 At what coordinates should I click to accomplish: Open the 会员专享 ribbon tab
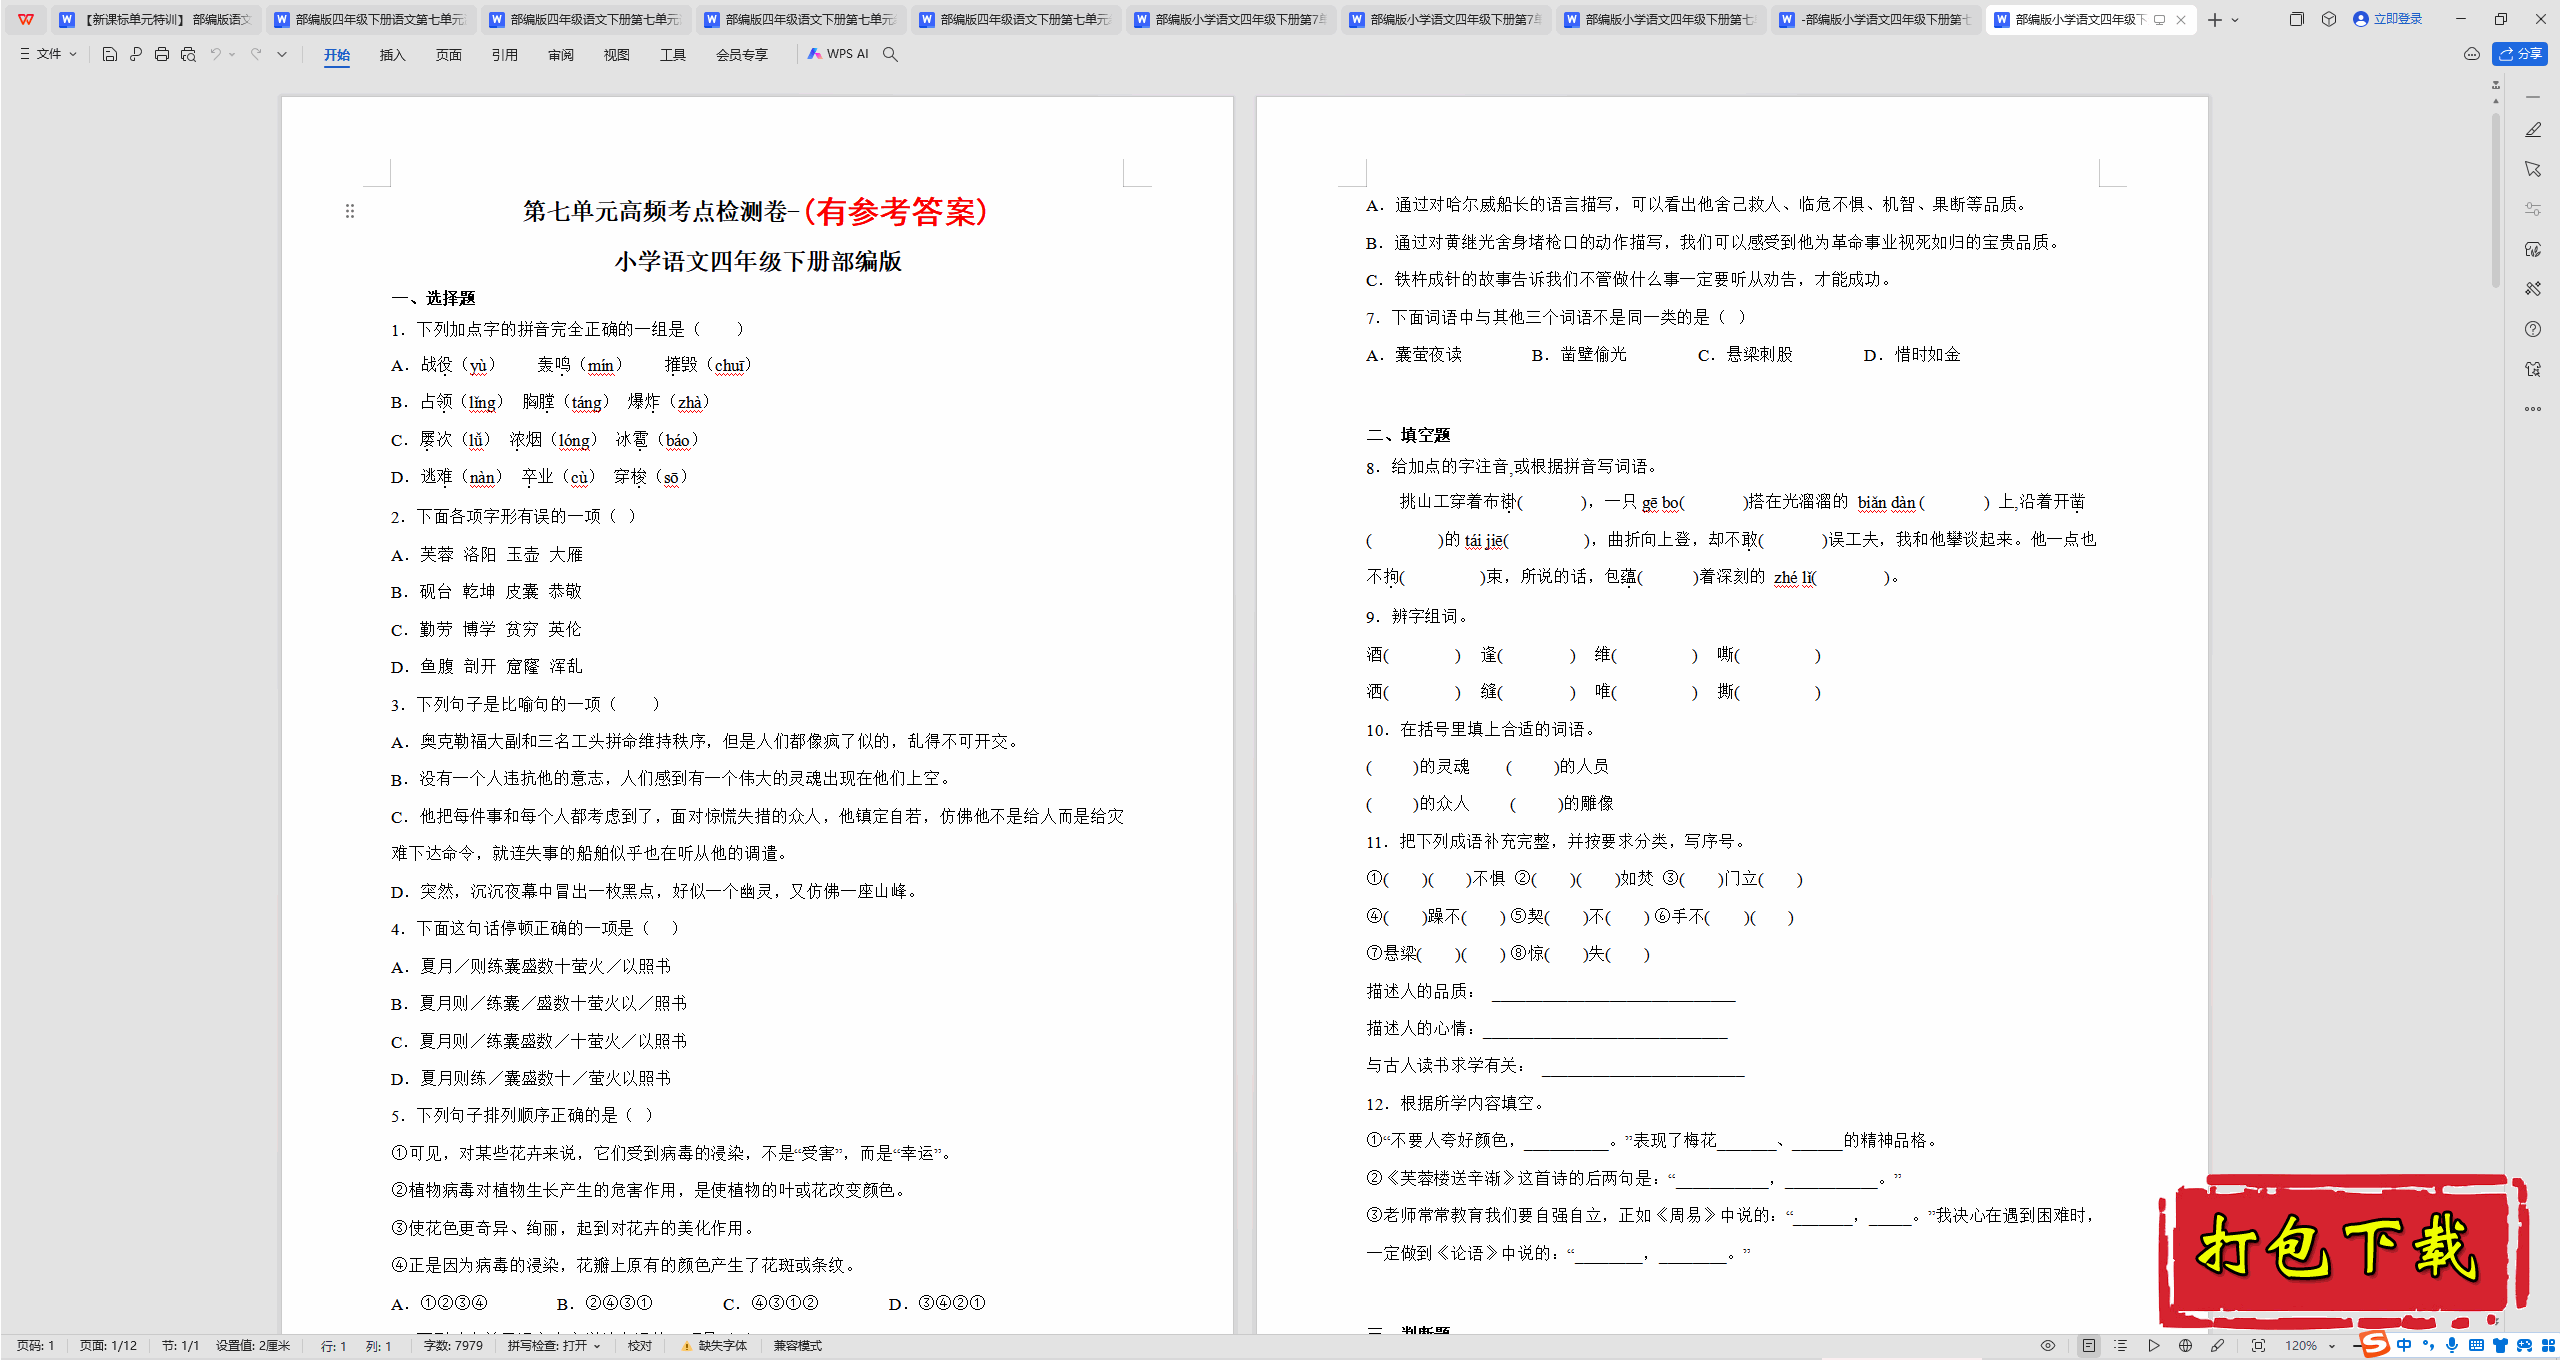(x=741, y=55)
